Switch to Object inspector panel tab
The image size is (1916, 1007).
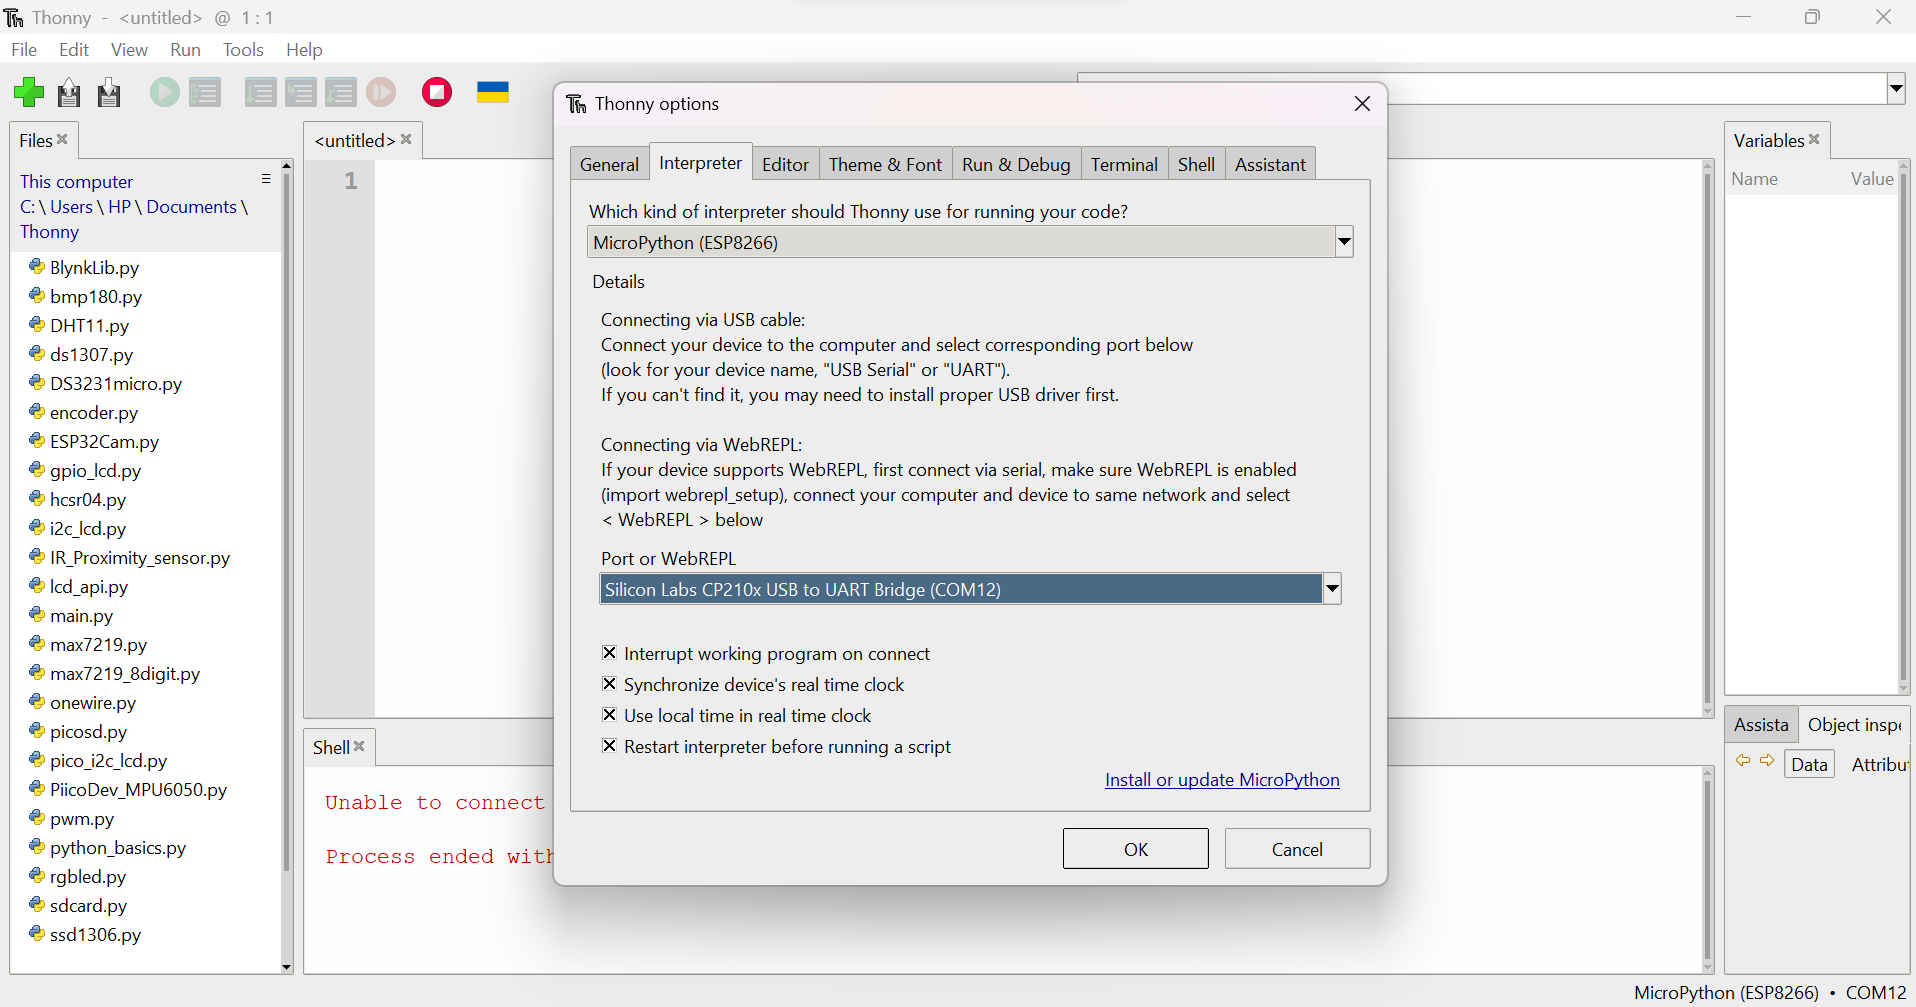(1854, 725)
